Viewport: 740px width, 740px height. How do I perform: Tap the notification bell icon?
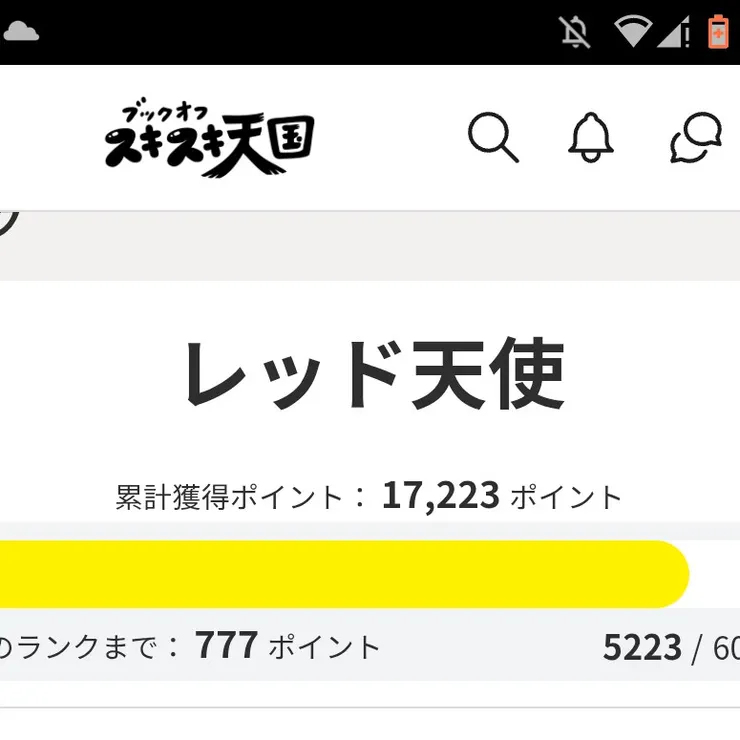tap(590, 137)
